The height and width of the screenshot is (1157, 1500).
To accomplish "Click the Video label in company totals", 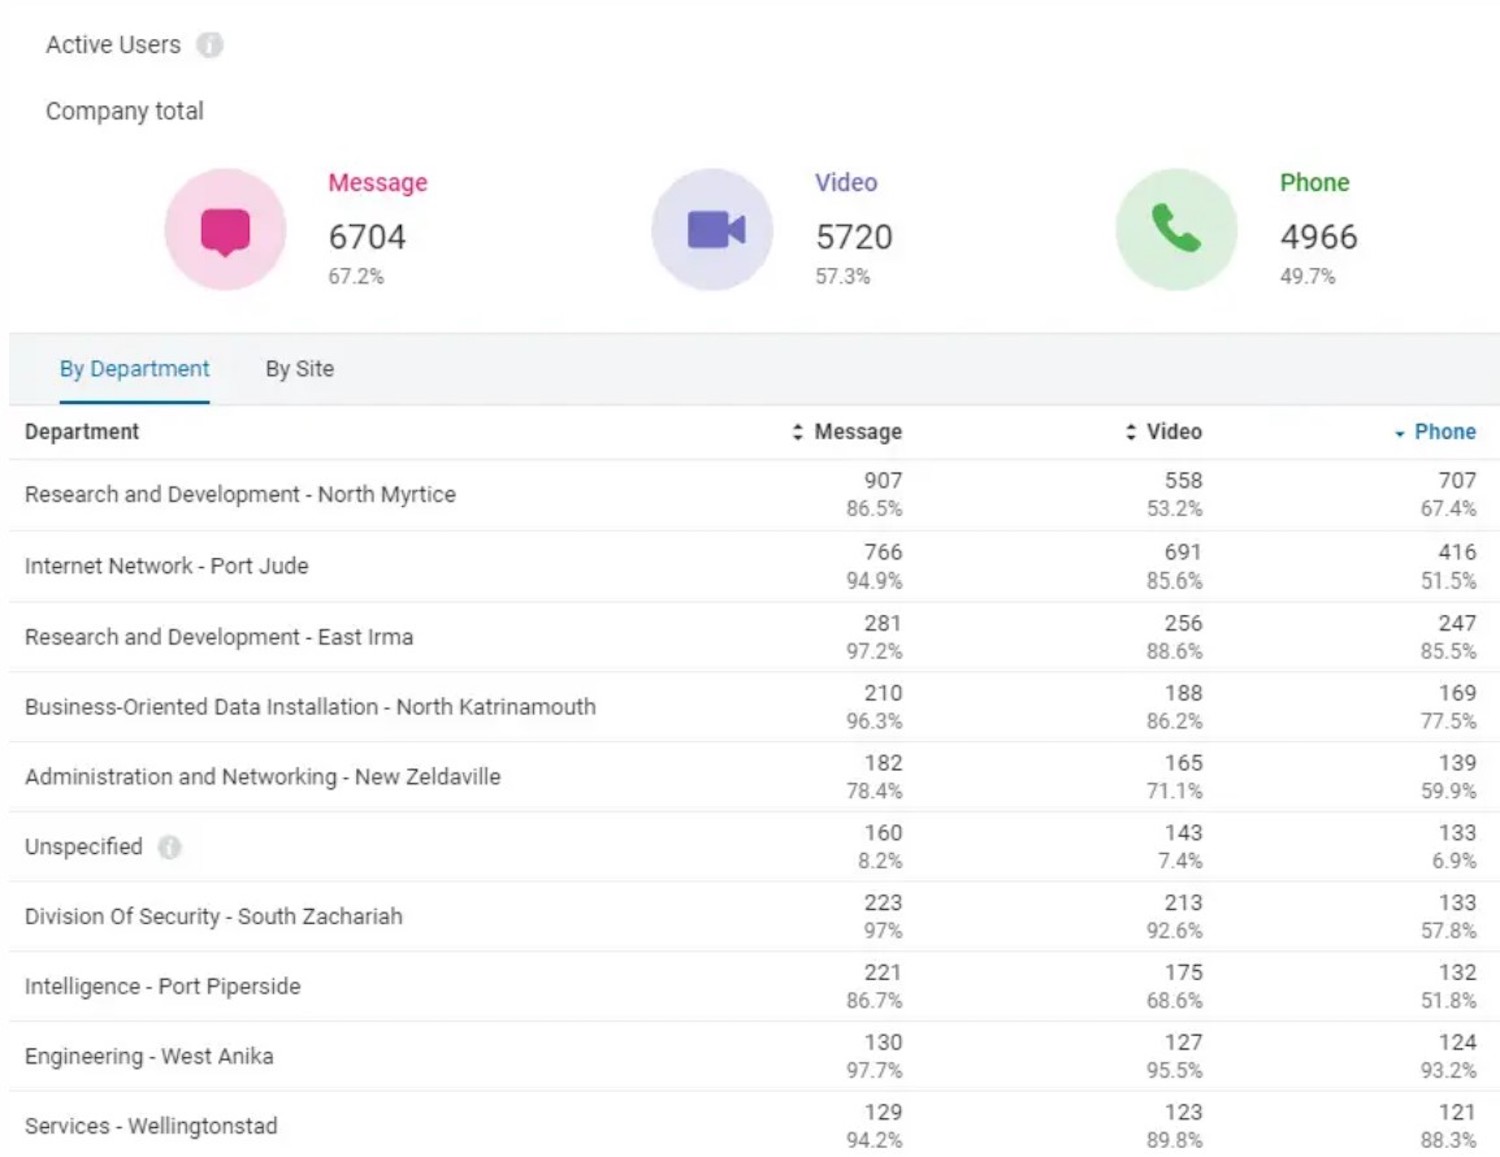I will click(846, 183).
